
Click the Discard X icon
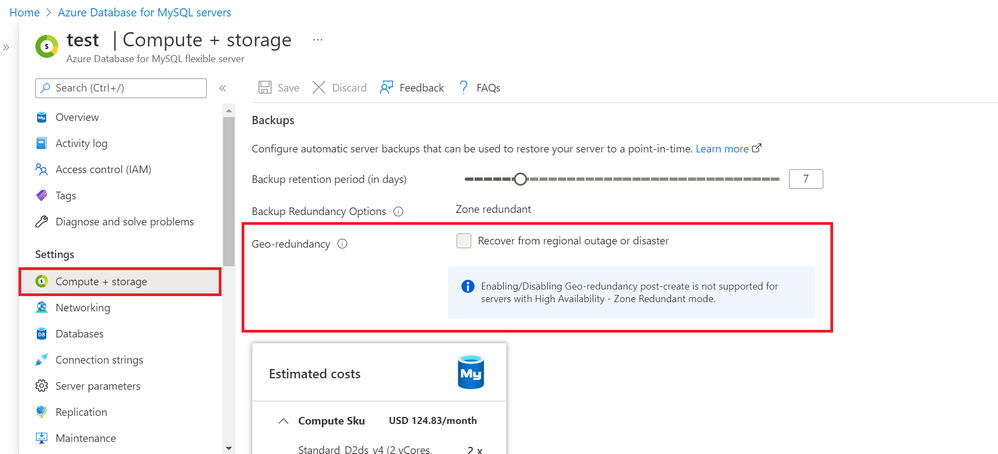click(319, 87)
